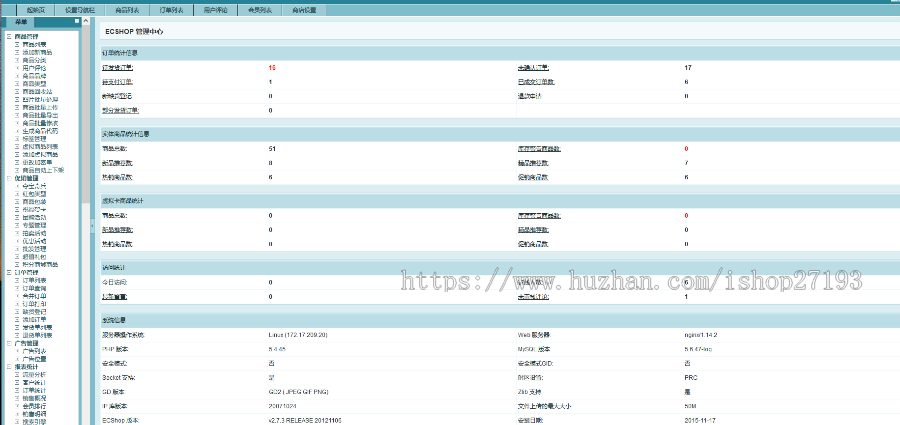Open 销售明细 in the sidebar

point(34,414)
